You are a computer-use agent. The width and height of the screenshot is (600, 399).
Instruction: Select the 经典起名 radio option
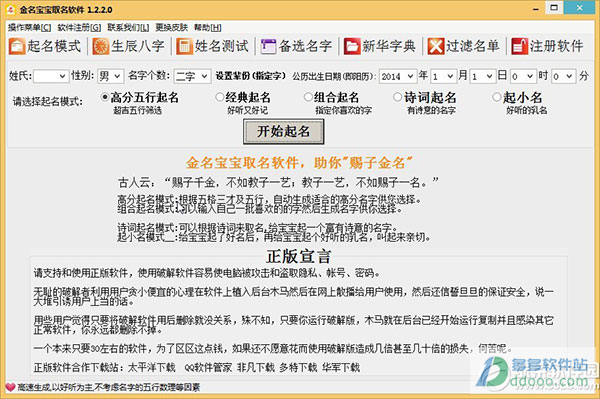click(x=219, y=97)
